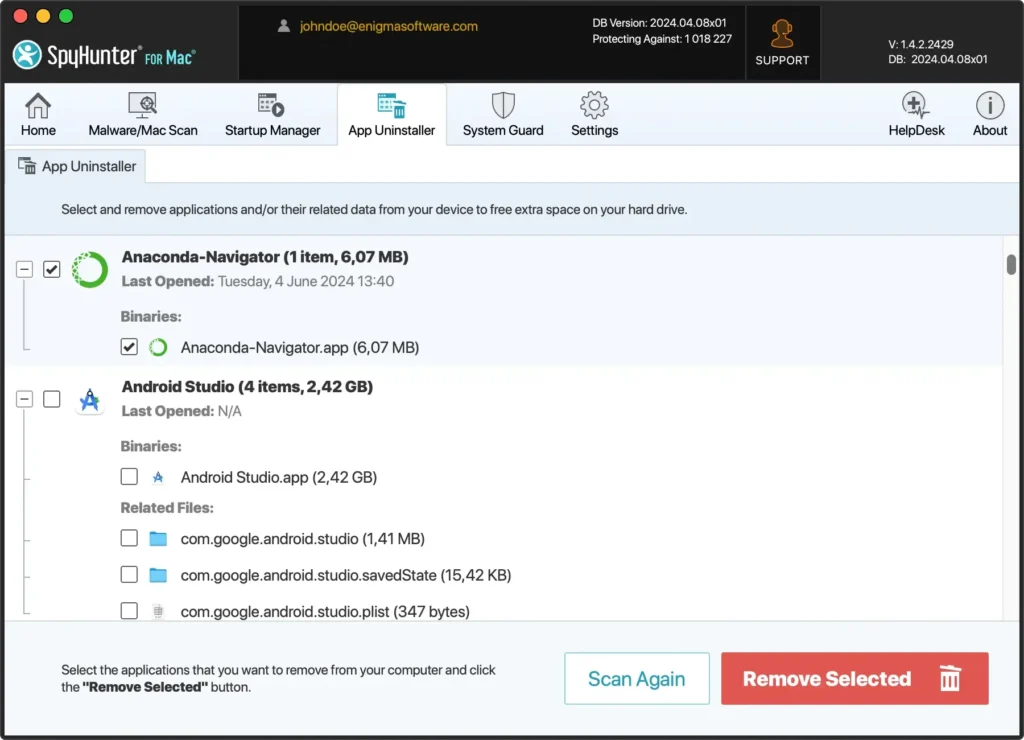Click the V: 1.4.2.2429 version text
This screenshot has height=740, width=1024.
[921, 44]
